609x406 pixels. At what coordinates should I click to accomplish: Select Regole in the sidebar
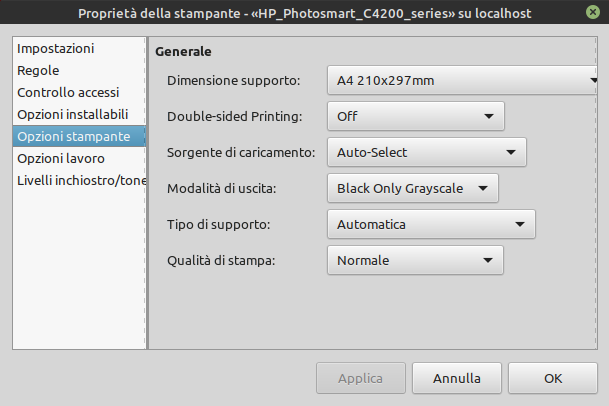pos(39,71)
